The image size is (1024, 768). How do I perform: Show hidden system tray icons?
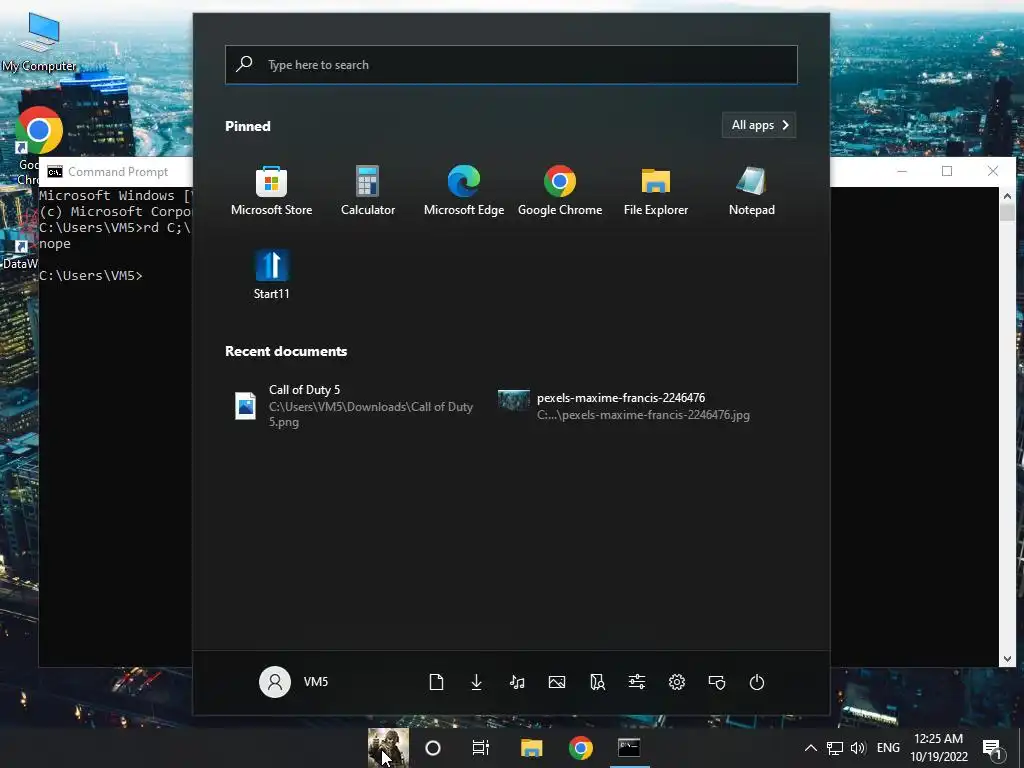(810, 748)
